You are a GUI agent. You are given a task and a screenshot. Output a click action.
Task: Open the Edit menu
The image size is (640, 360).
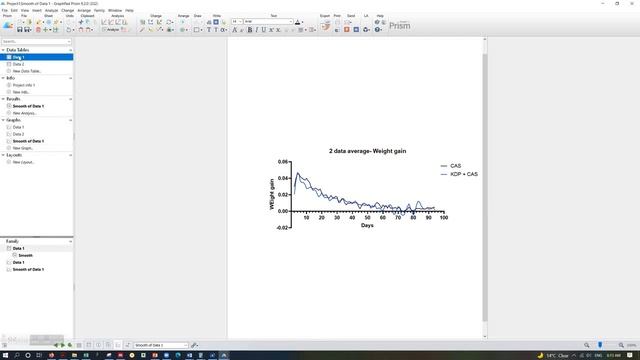pyautogui.click(x=14, y=10)
